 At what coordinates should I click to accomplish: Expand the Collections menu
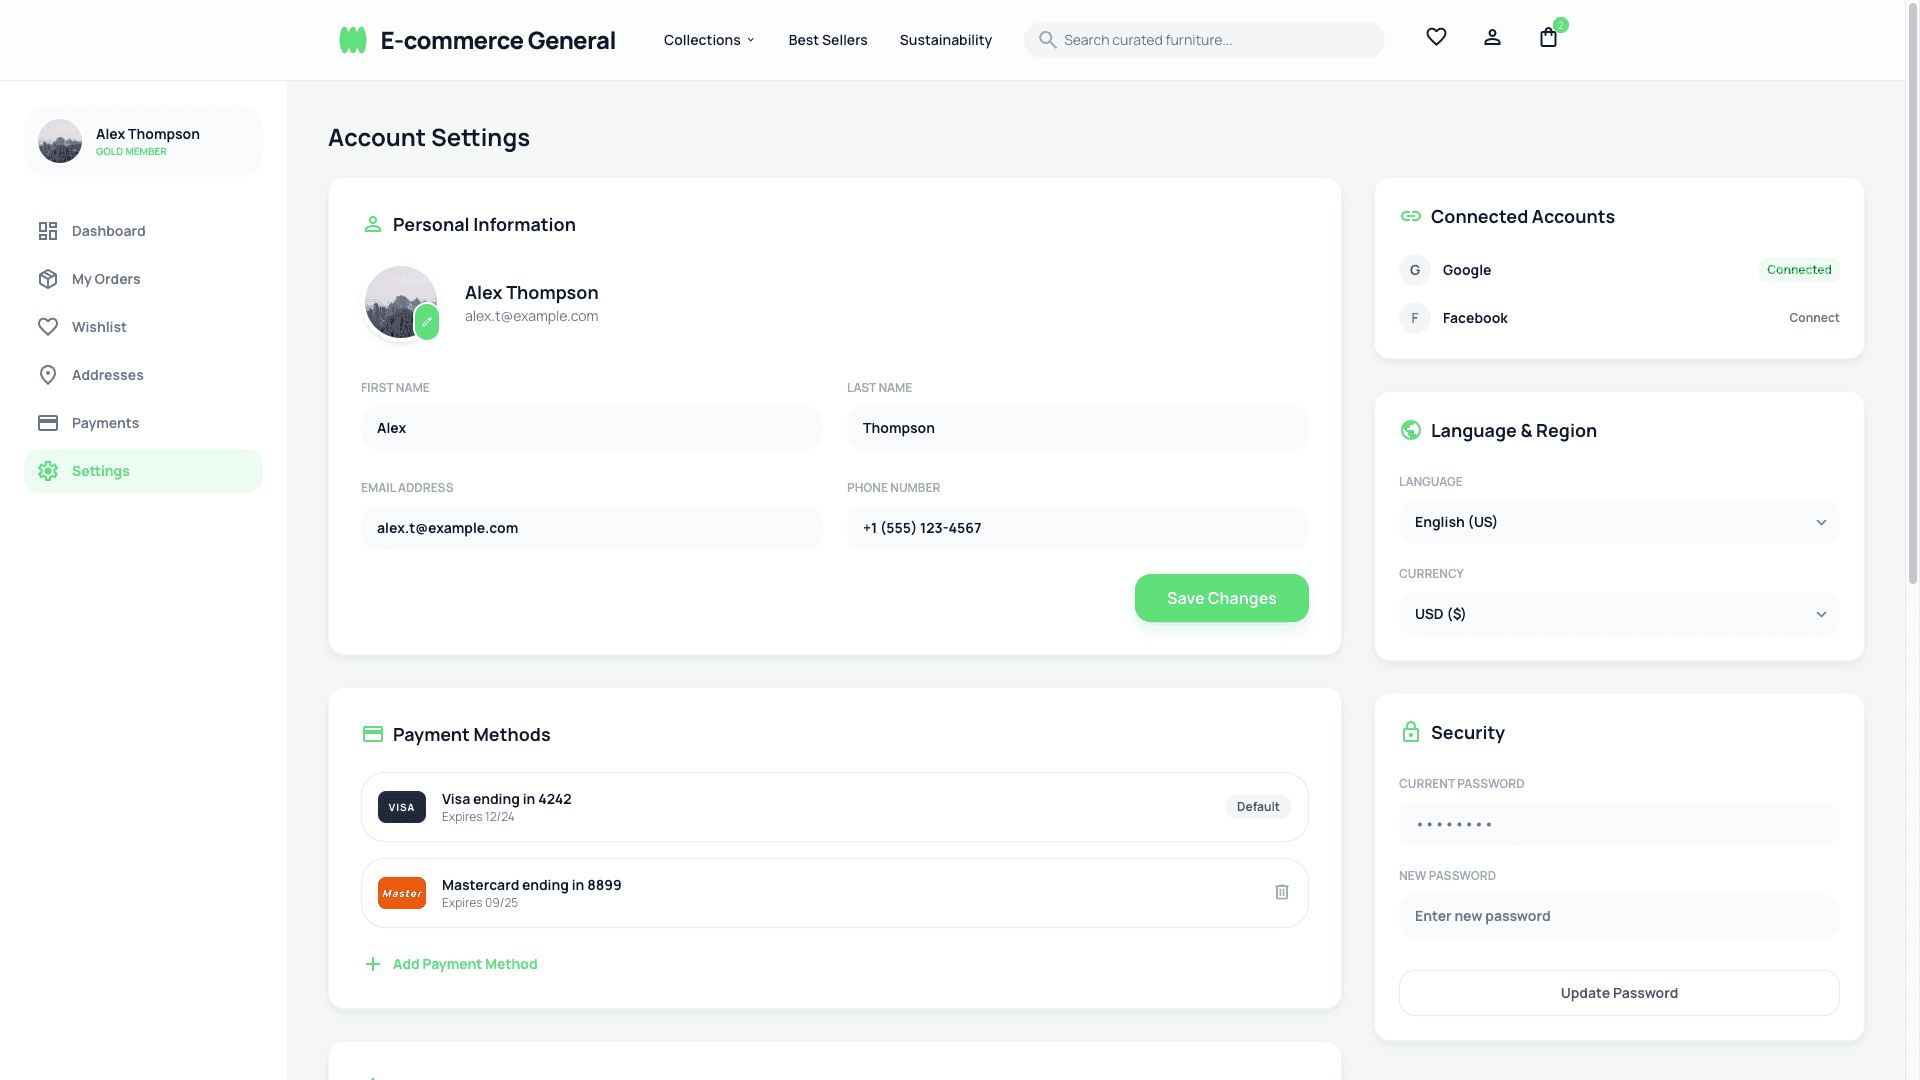point(708,40)
